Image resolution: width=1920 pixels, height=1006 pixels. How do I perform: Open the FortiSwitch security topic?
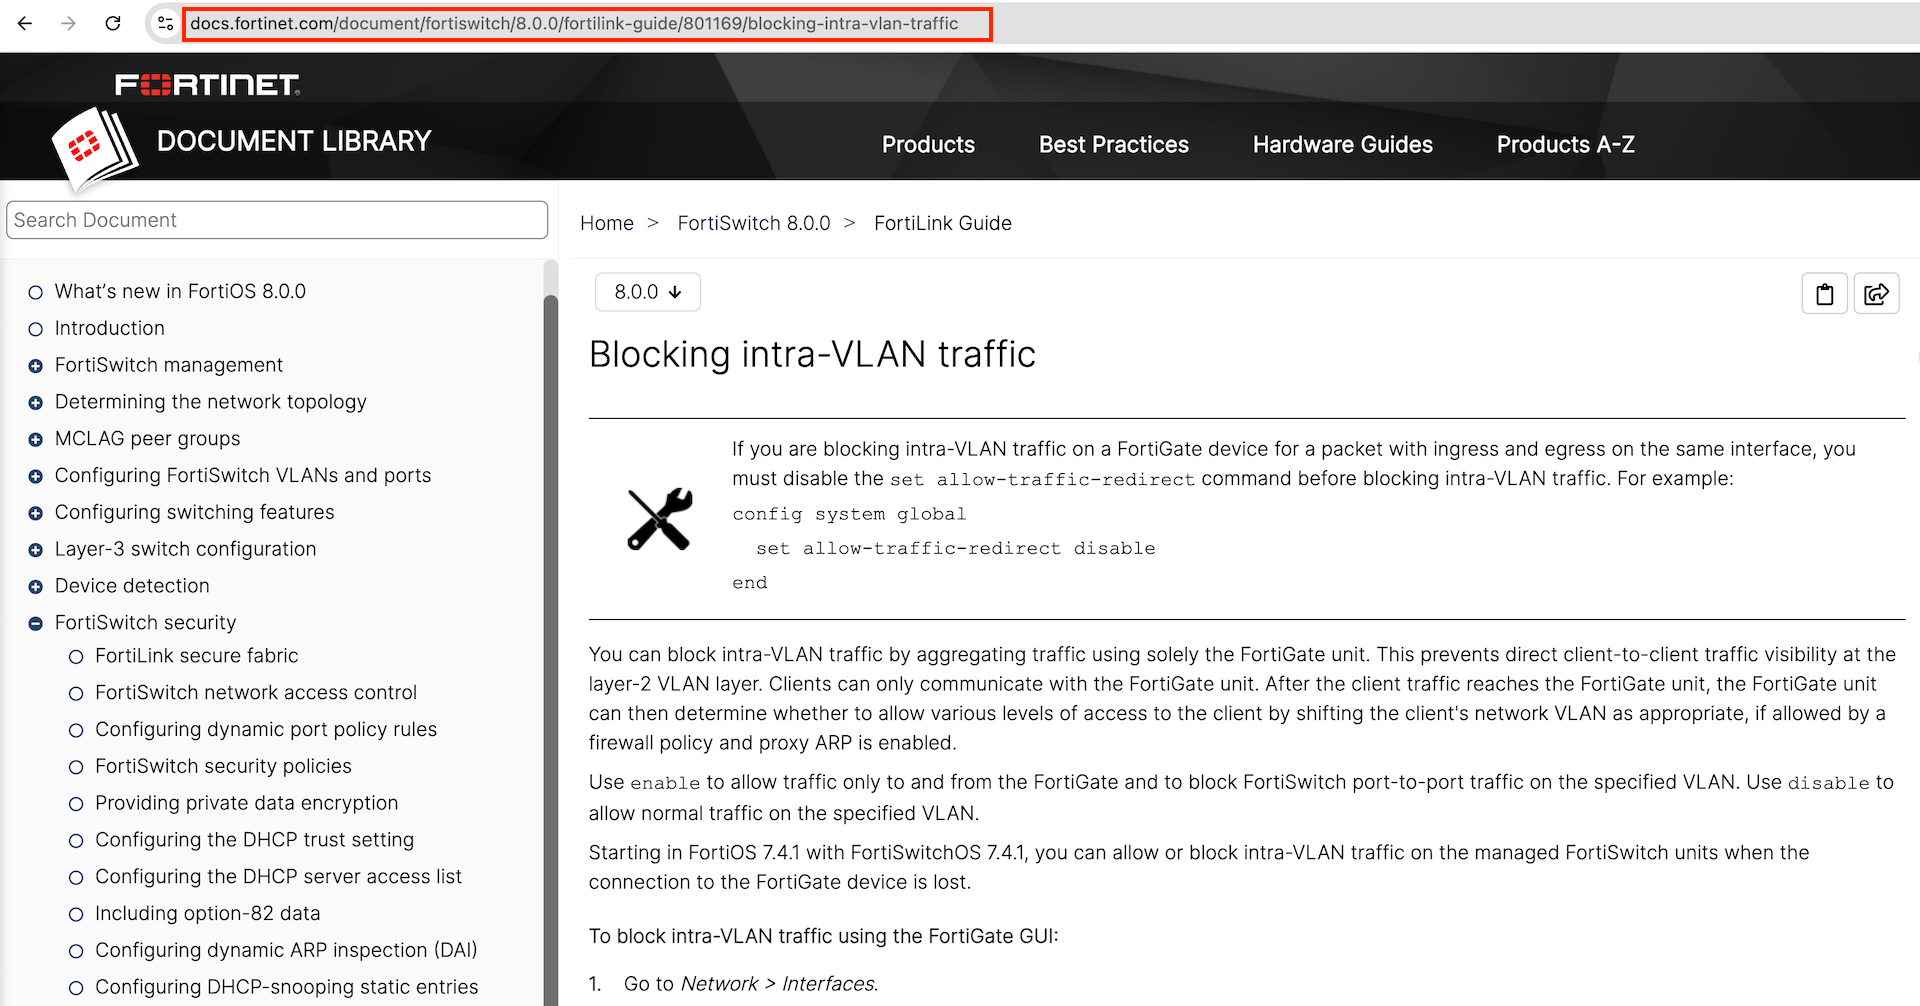(146, 622)
